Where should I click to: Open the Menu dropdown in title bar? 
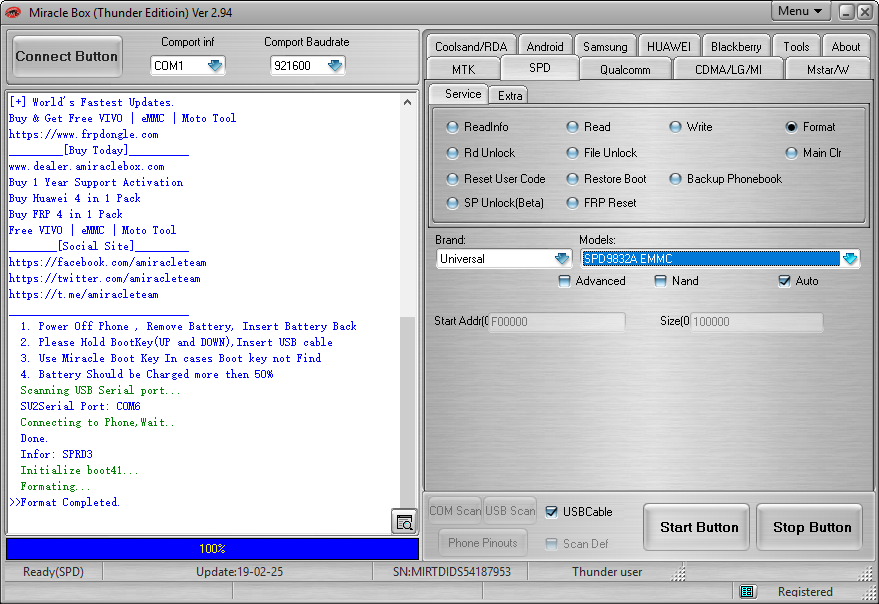[x=800, y=11]
